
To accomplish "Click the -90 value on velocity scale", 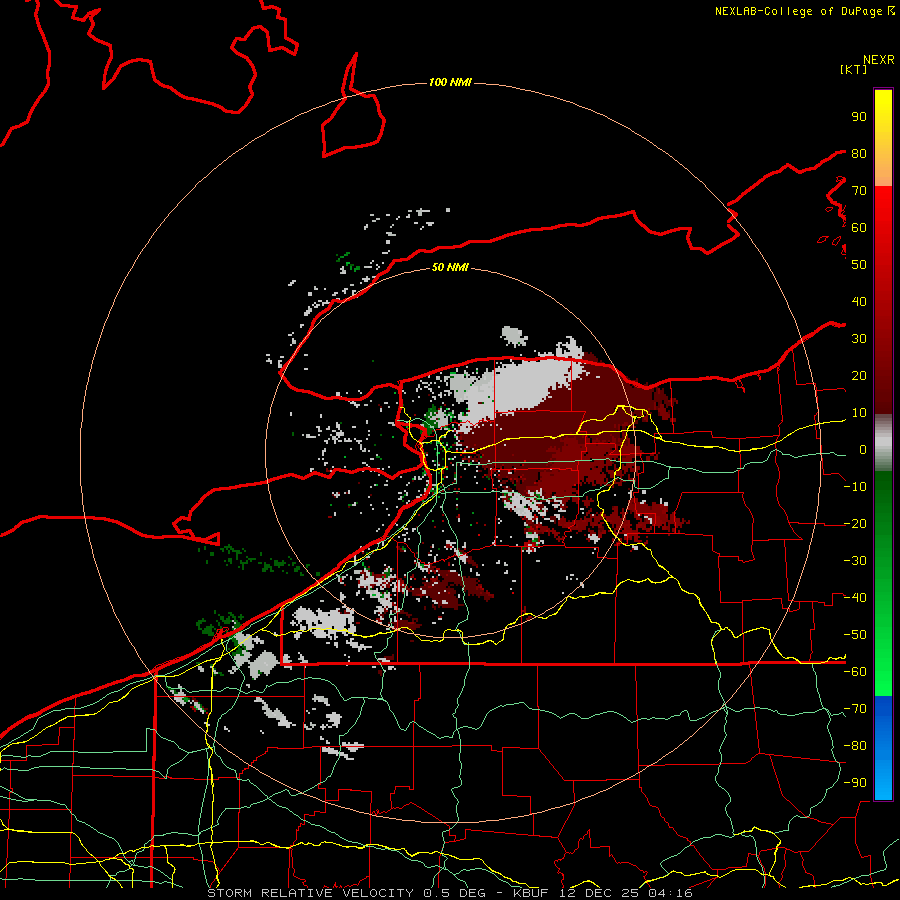I will point(855,783).
